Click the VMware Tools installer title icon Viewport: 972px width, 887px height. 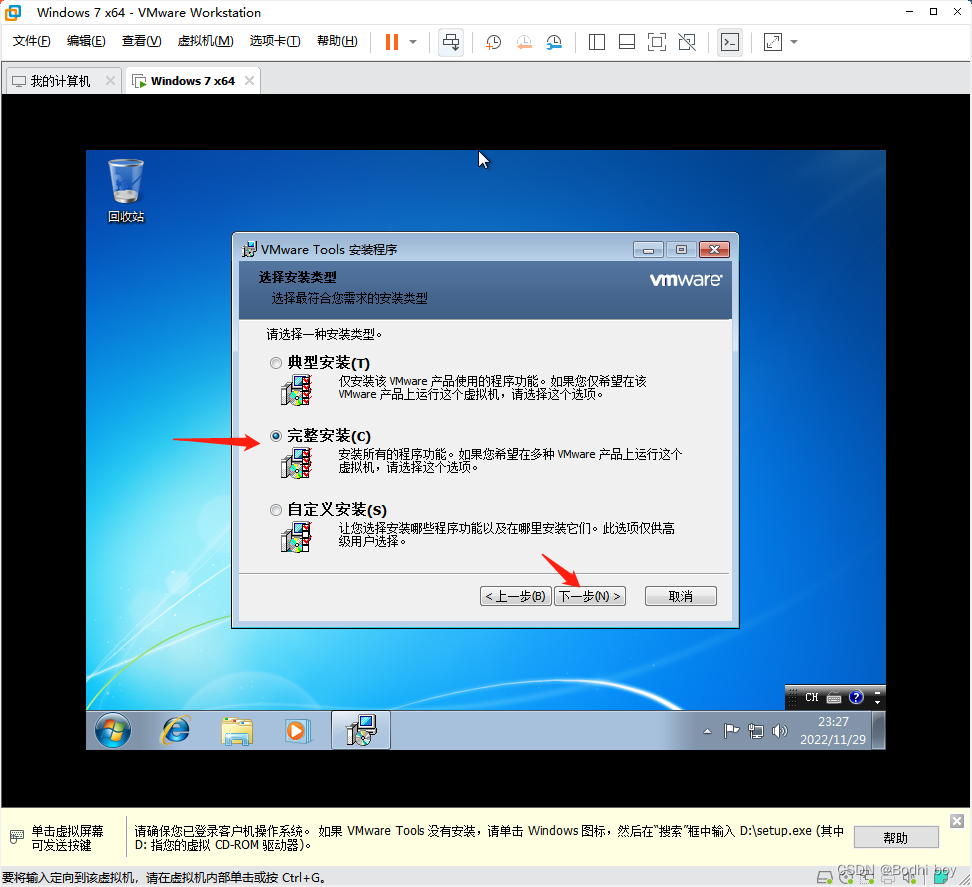[x=249, y=249]
